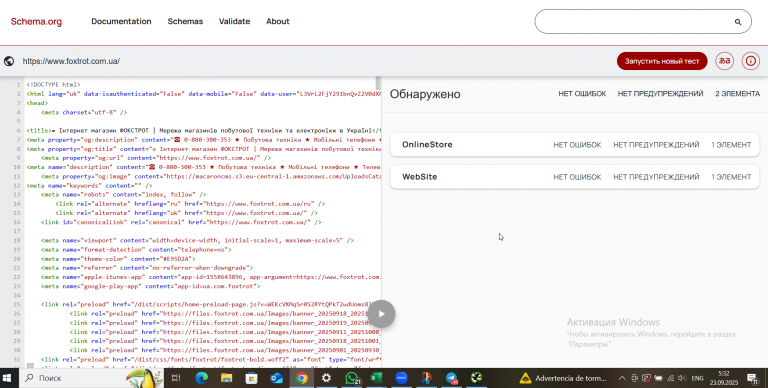This screenshot has width=768, height=388.
Task: Click the search magnifier icon in header
Action: (x=738, y=22)
